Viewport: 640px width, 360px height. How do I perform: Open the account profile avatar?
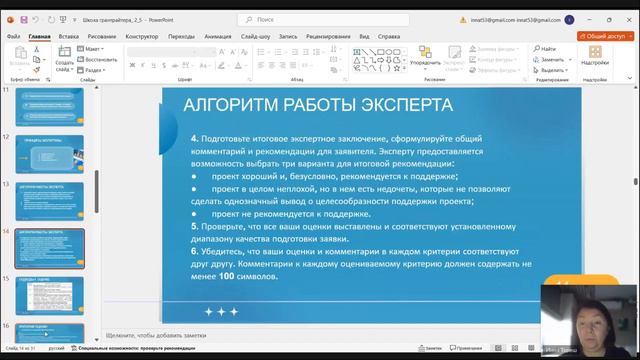569,20
